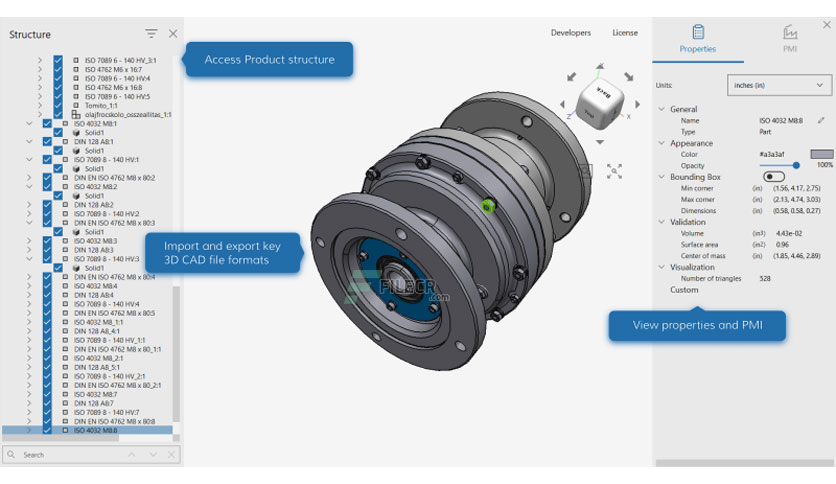The image size is (836, 484).
Task: Fit the model to the view
Action: (614, 171)
